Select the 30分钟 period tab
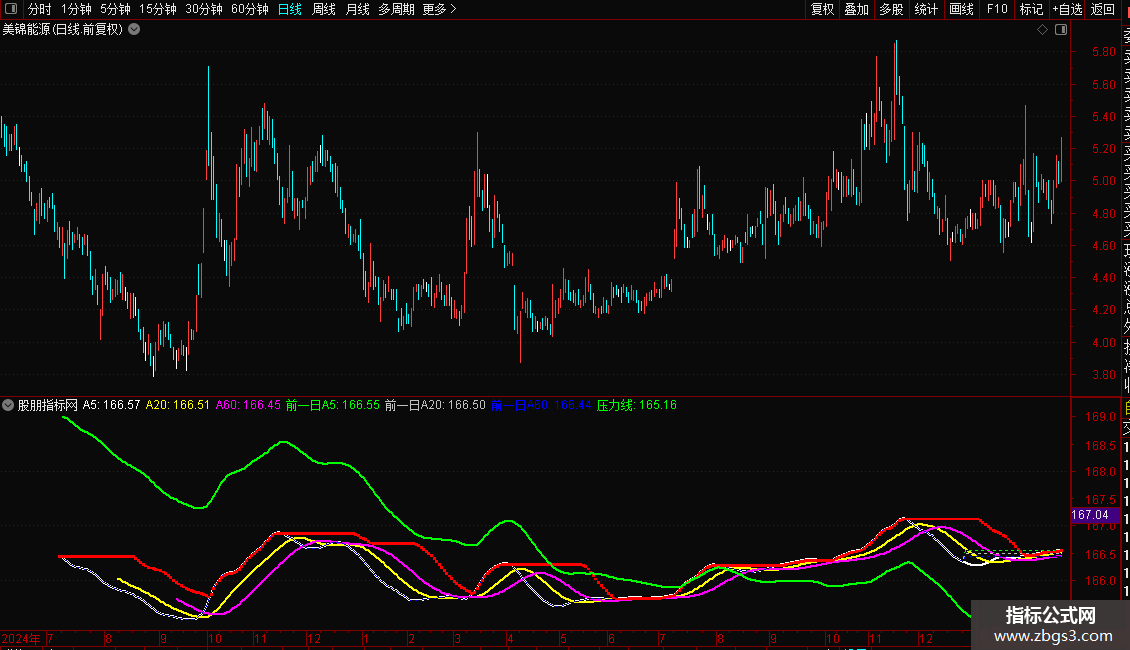 (x=204, y=9)
